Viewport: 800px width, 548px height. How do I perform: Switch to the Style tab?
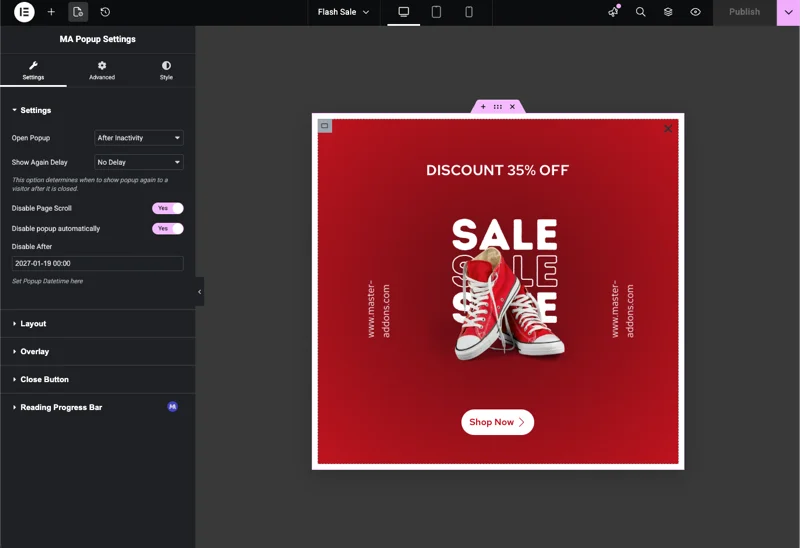click(166, 70)
